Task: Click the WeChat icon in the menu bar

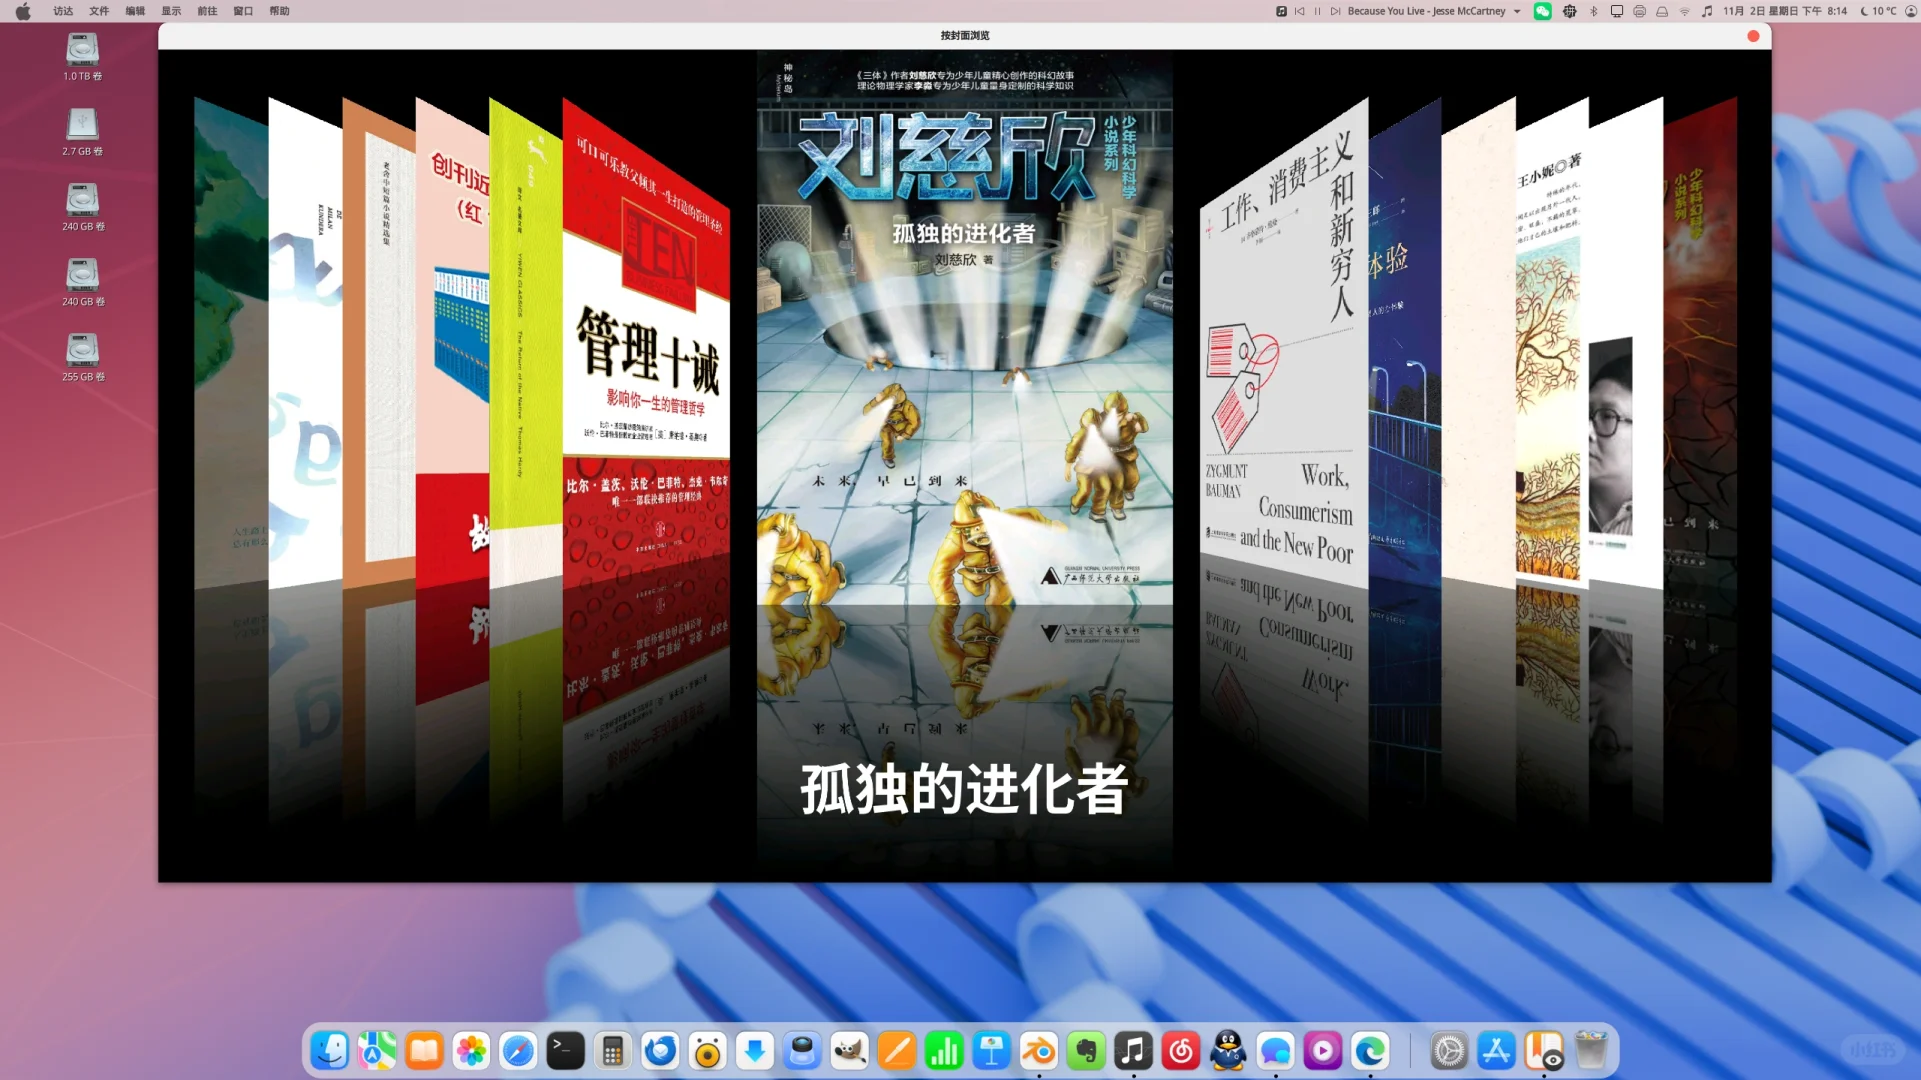Action: (1543, 11)
